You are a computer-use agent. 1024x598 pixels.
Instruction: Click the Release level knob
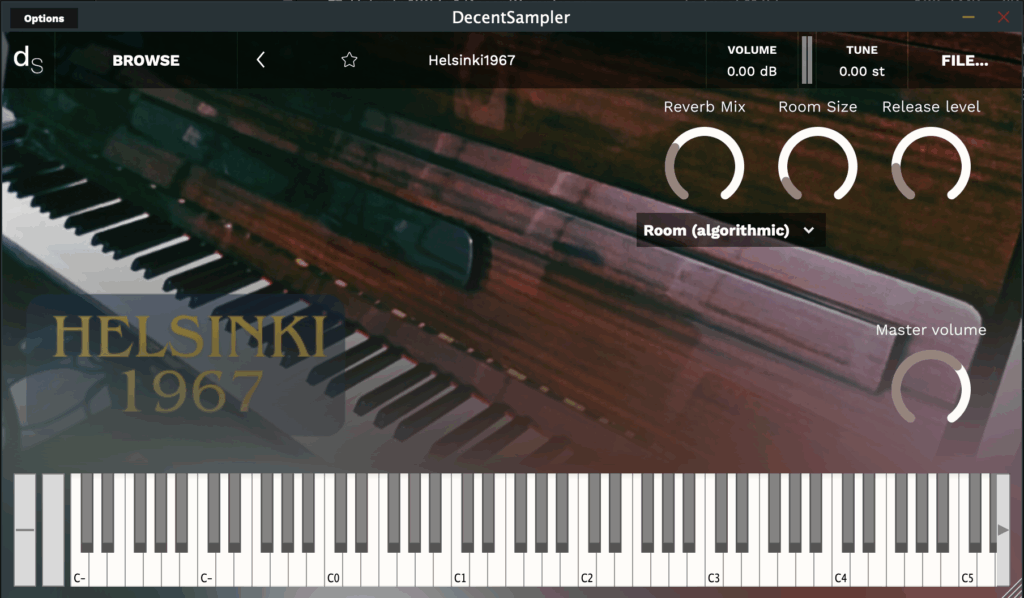(x=930, y=165)
